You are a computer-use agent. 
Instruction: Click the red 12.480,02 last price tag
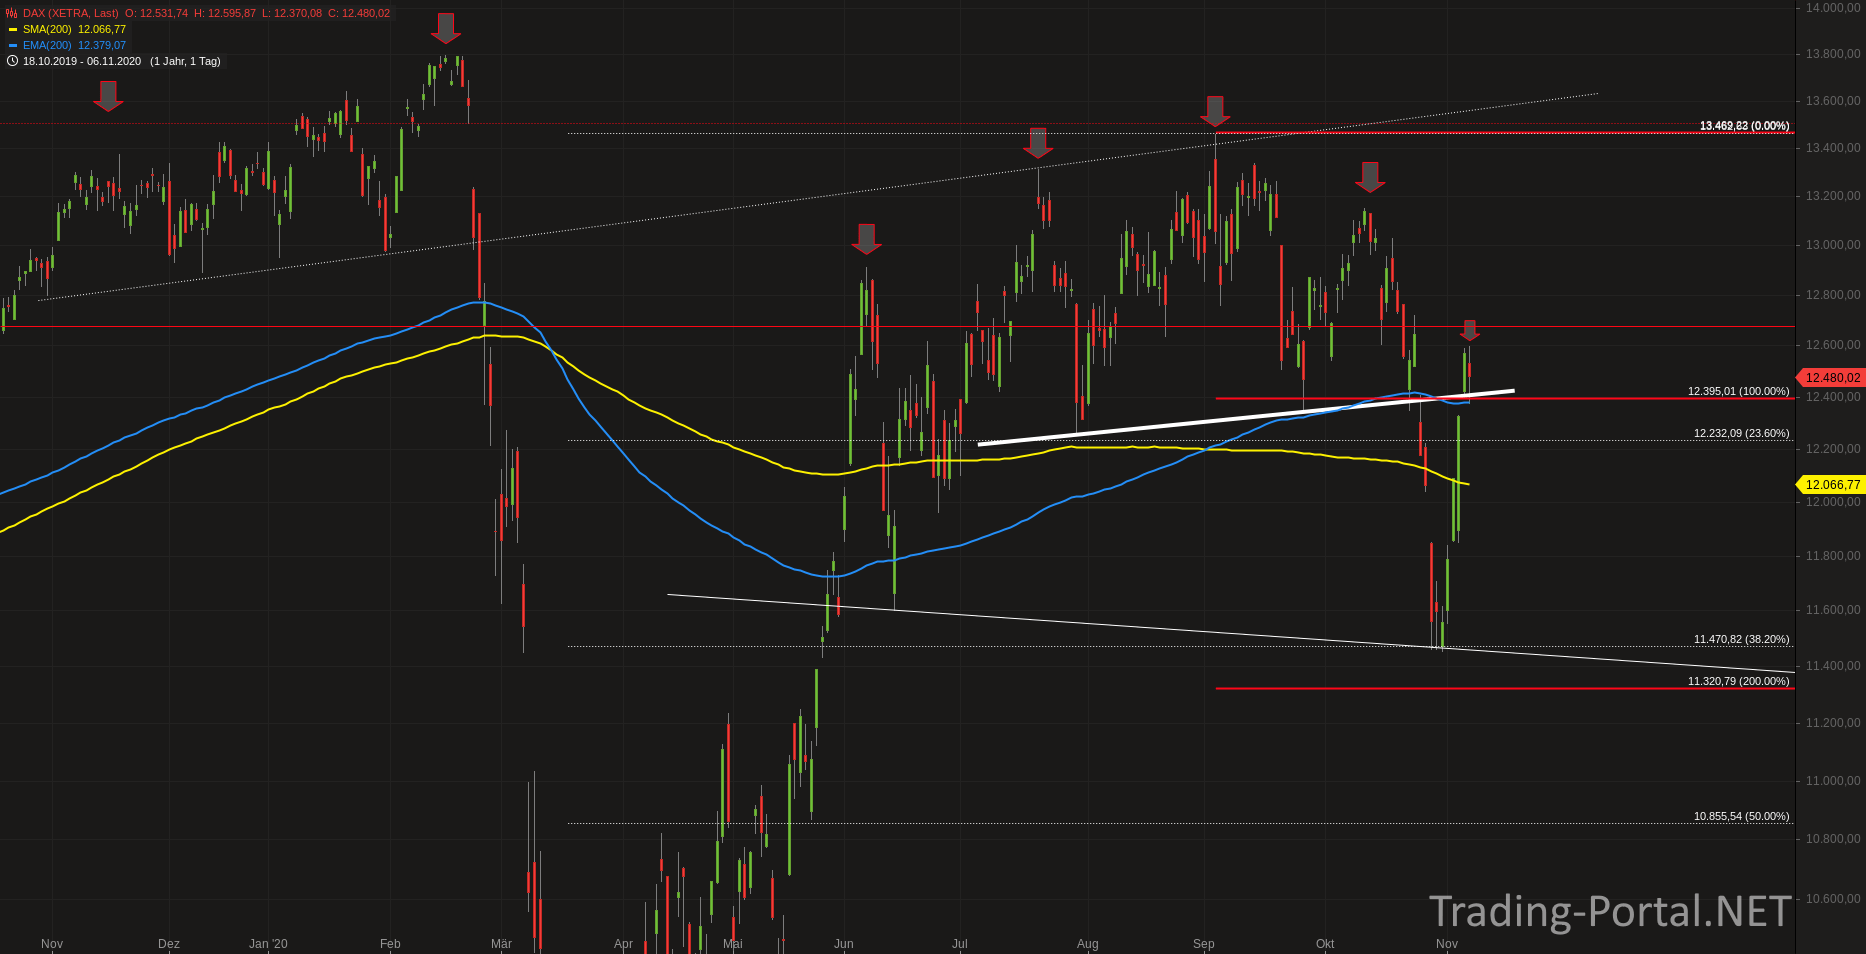[1832, 378]
